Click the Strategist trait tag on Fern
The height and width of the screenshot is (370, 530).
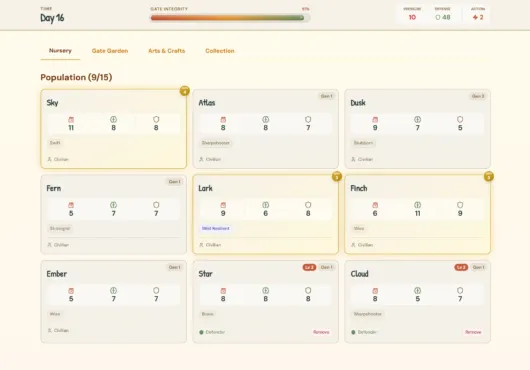pos(60,228)
